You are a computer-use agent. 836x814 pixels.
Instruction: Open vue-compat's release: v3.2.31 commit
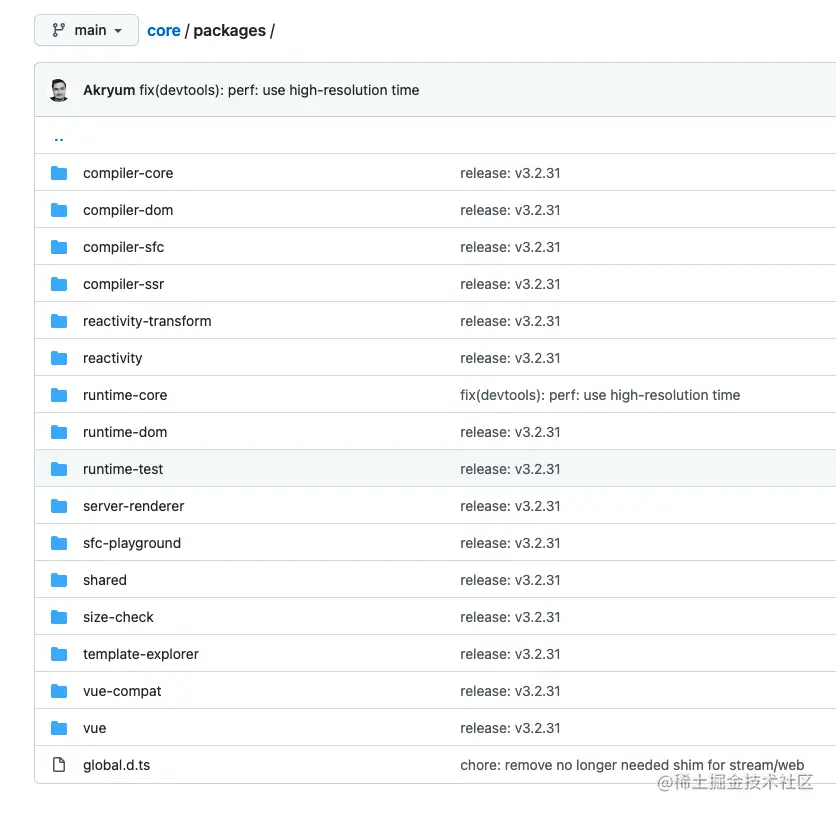510,691
